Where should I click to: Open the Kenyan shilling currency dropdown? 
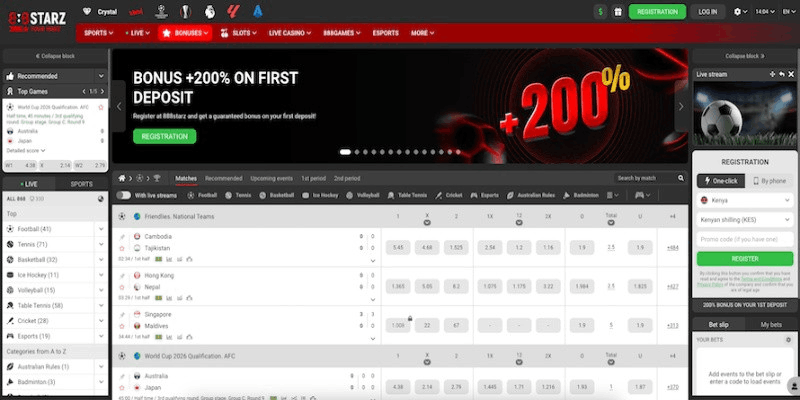click(x=744, y=220)
